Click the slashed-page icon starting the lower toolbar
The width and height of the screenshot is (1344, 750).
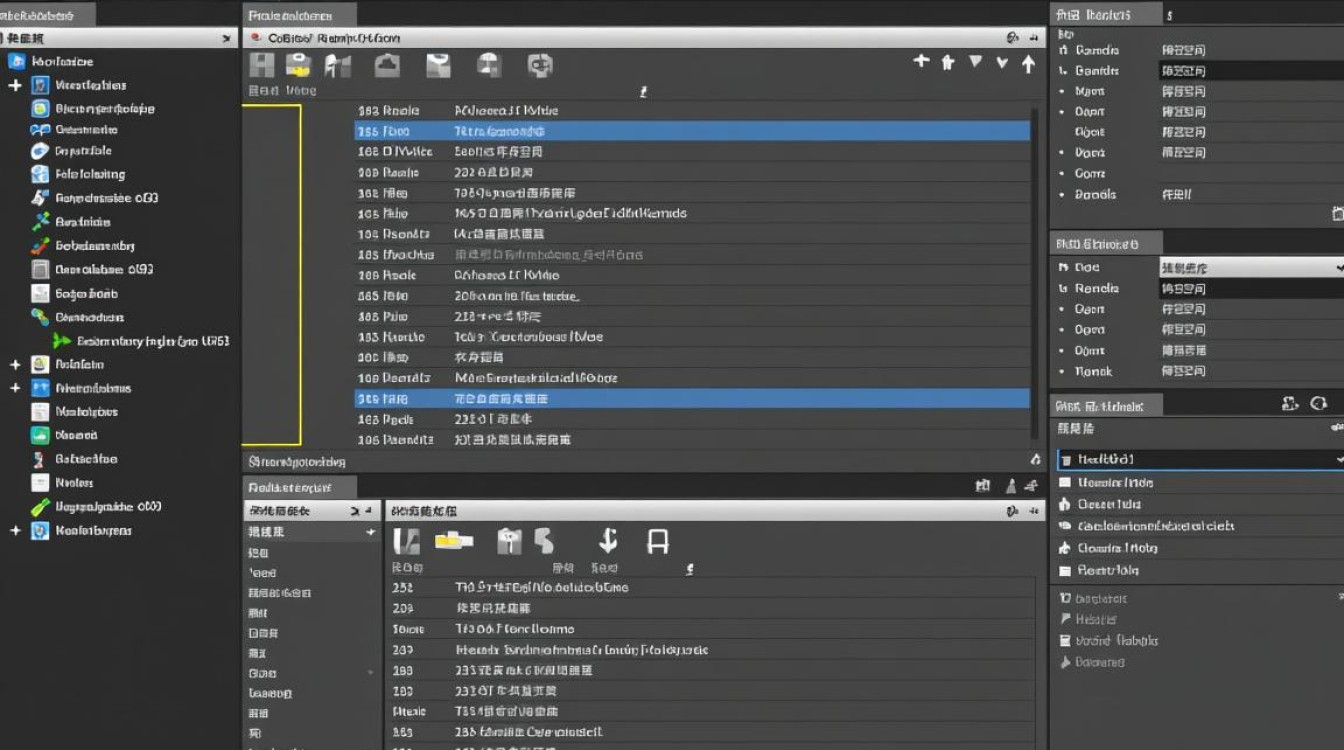(405, 542)
